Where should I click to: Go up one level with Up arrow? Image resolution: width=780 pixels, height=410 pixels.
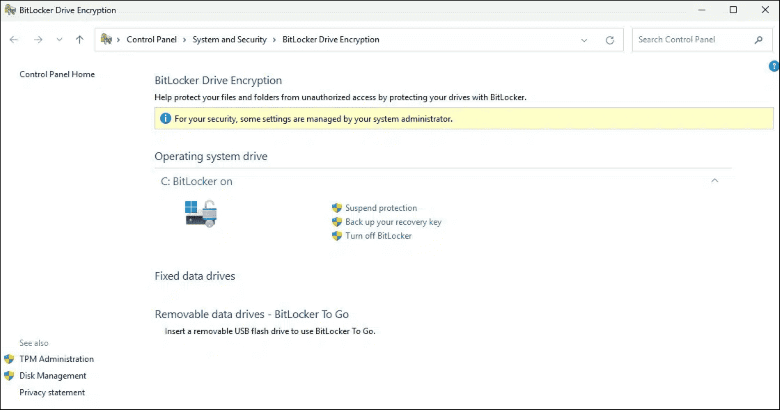tap(80, 40)
